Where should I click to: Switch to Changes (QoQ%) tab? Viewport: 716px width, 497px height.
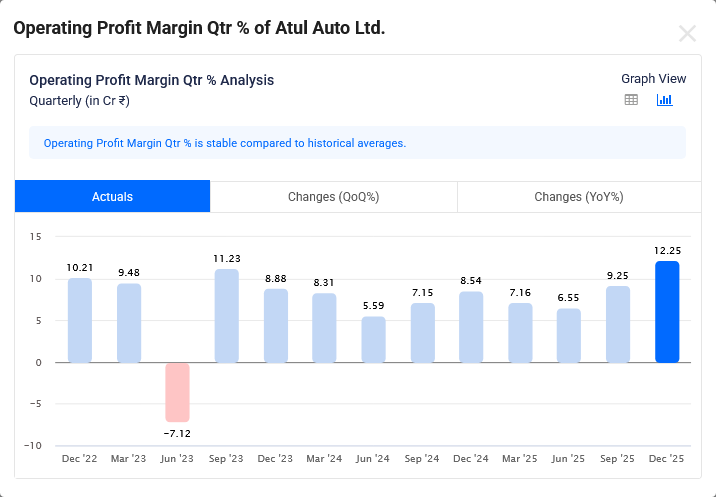point(333,197)
